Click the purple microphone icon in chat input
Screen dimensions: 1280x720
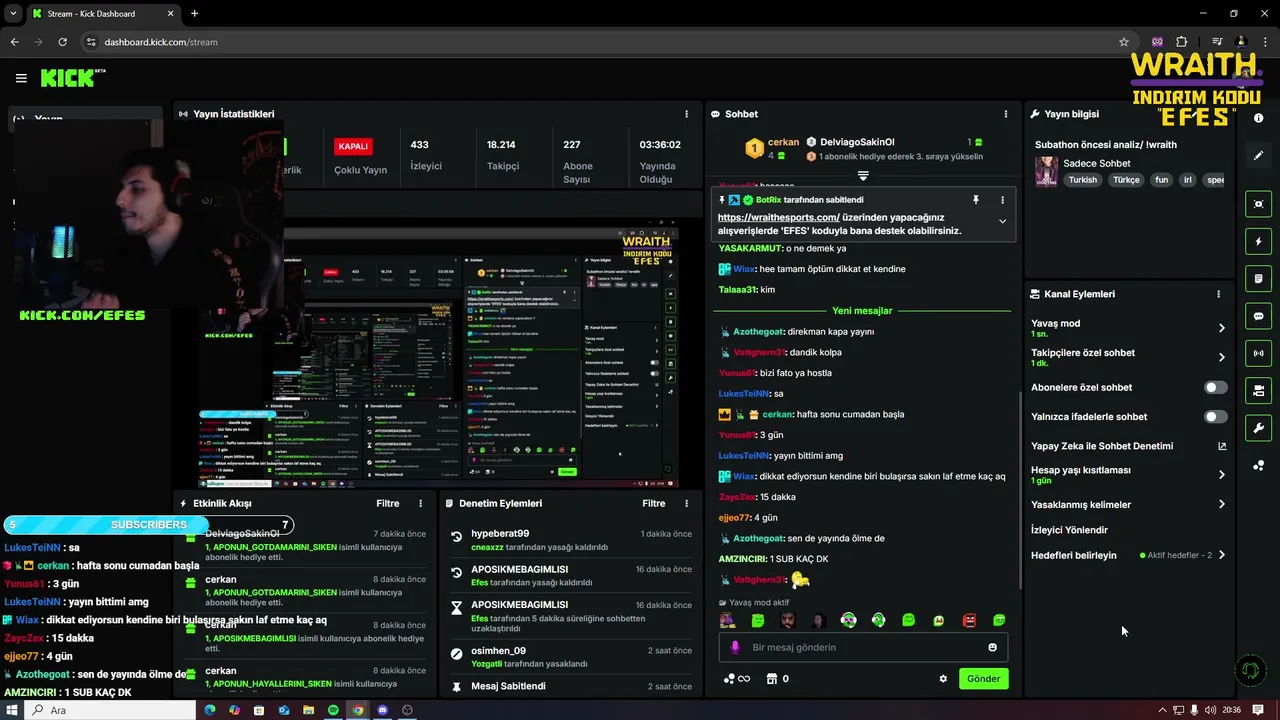tap(735, 647)
